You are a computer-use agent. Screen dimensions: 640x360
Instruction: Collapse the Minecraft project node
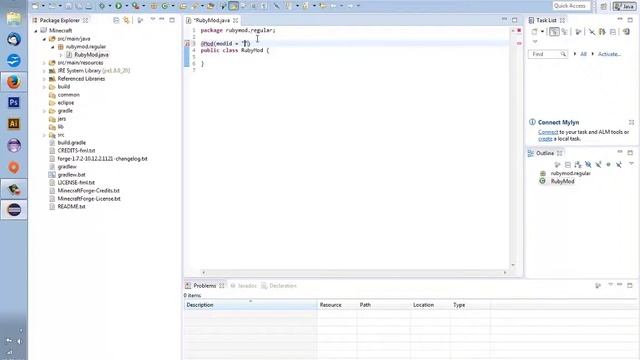point(36,31)
